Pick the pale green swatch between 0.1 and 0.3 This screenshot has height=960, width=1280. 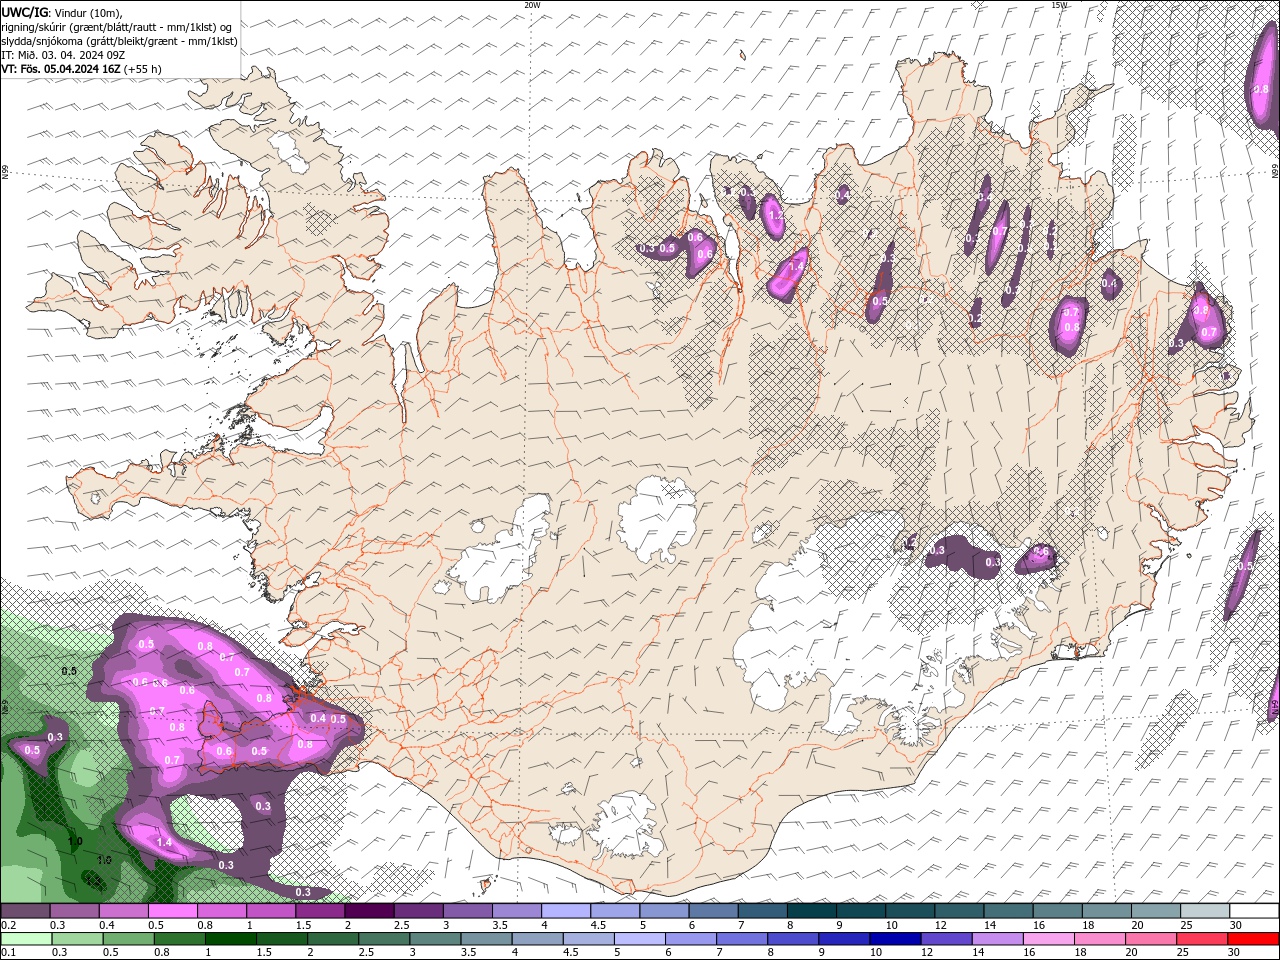click(26, 939)
